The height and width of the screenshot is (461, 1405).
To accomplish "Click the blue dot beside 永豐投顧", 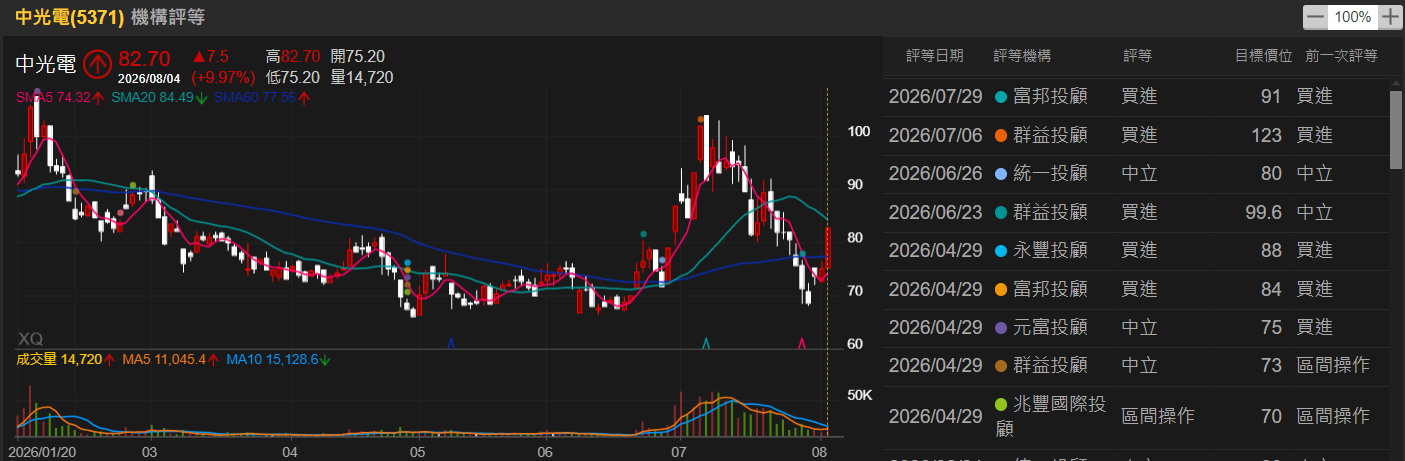I will (x=1001, y=251).
